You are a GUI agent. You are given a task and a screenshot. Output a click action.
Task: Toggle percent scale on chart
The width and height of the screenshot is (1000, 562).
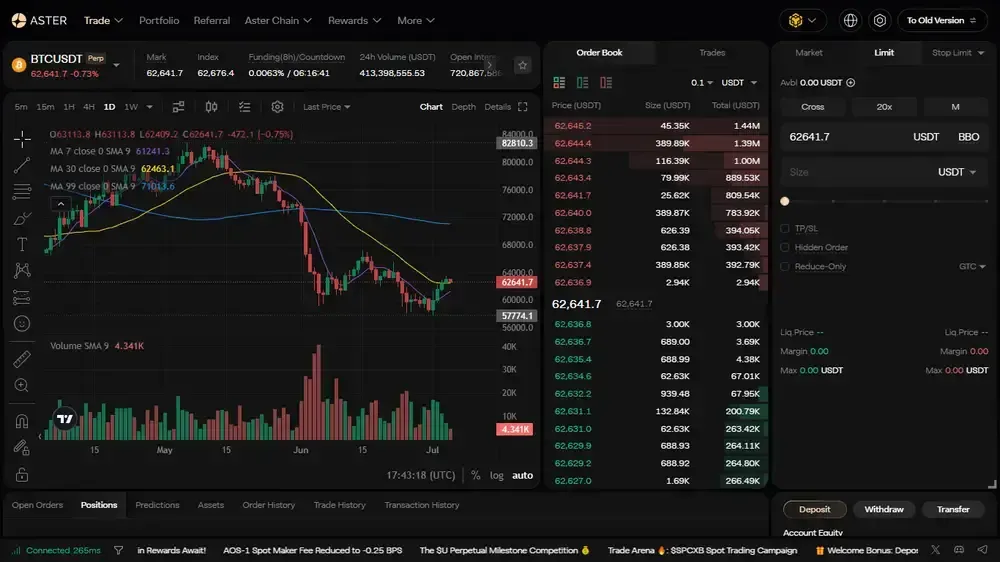click(475, 475)
